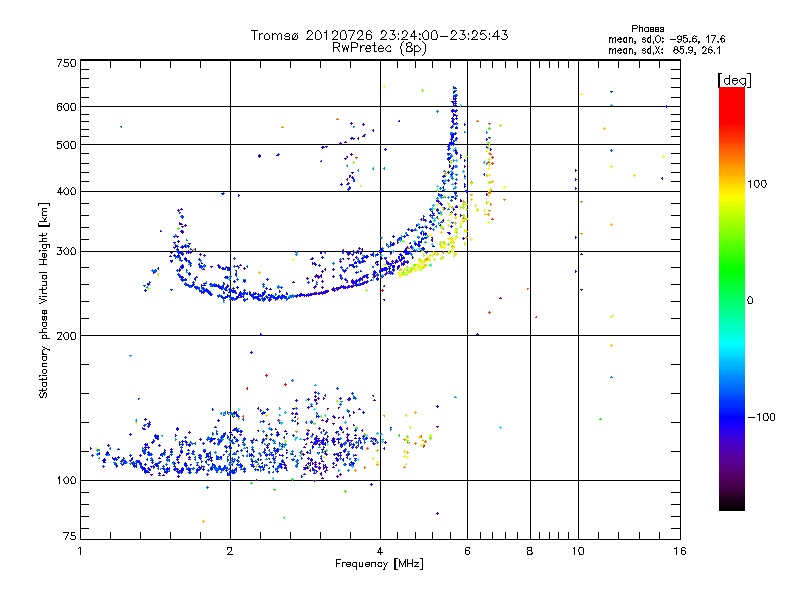Click the plot title "Tromsø 20120726 23:24:00-23:25:43"
The width and height of the screenshot is (800, 600).
tap(379, 35)
